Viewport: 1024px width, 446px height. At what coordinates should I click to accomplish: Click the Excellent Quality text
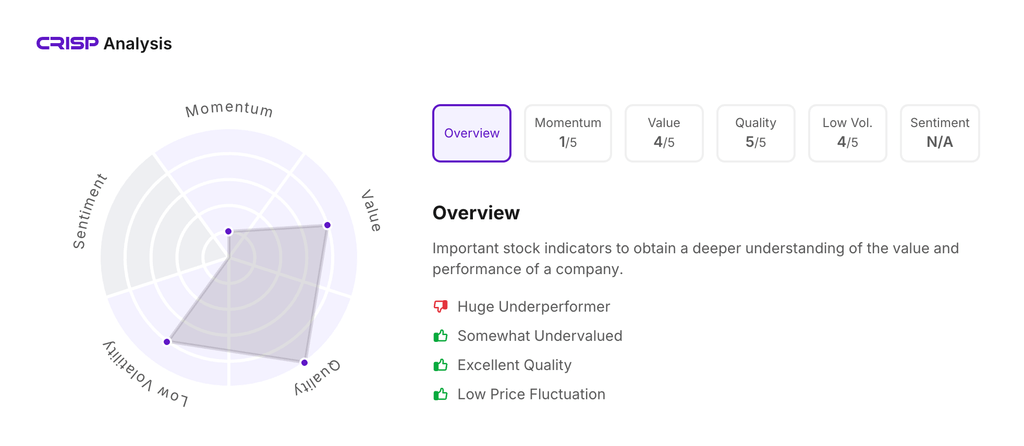click(x=514, y=365)
